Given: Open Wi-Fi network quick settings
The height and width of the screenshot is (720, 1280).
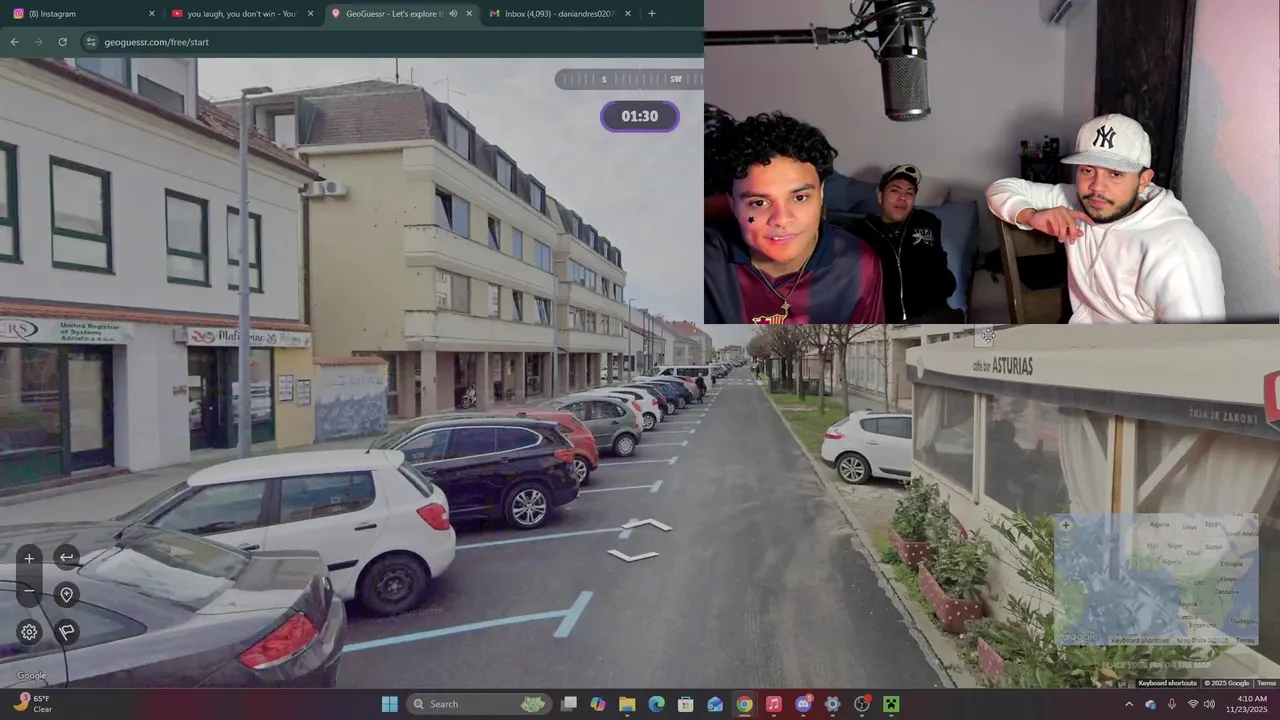Looking at the screenshot, I should click(1193, 704).
